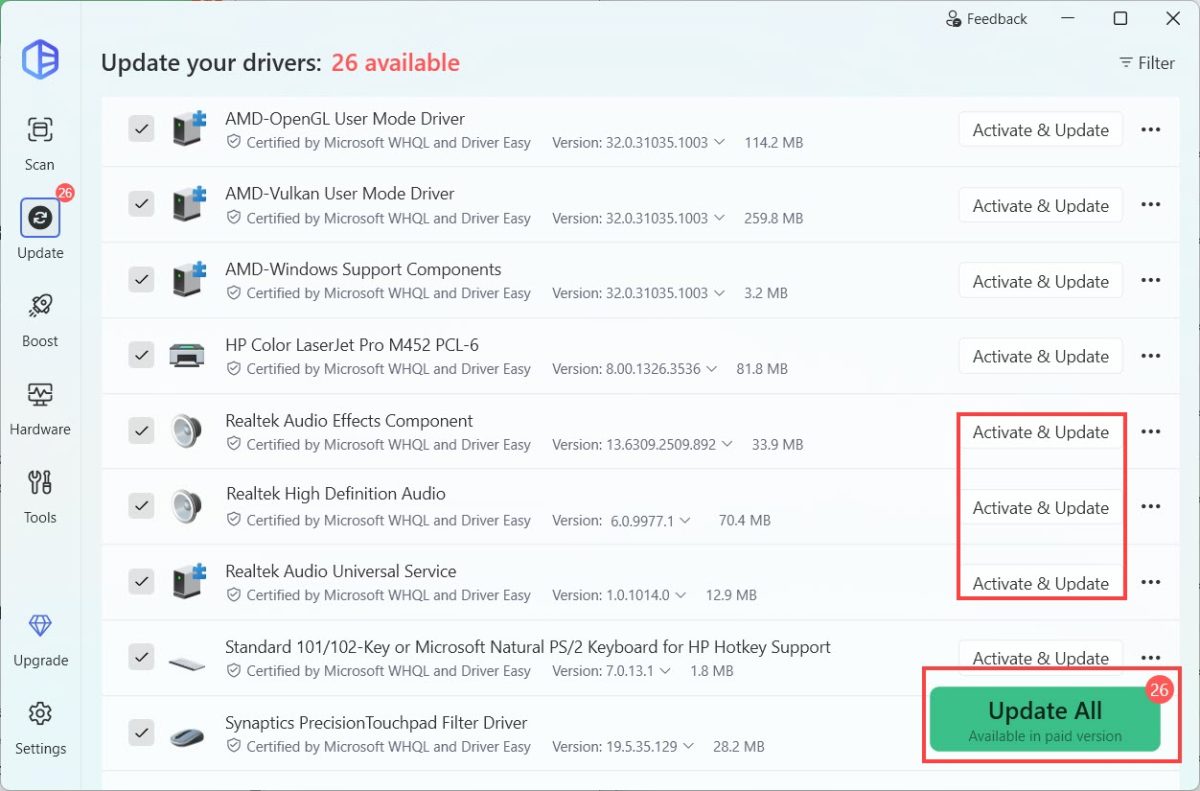Open the Hardware monitor section
Image resolution: width=1200 pixels, height=791 pixels.
point(40,407)
